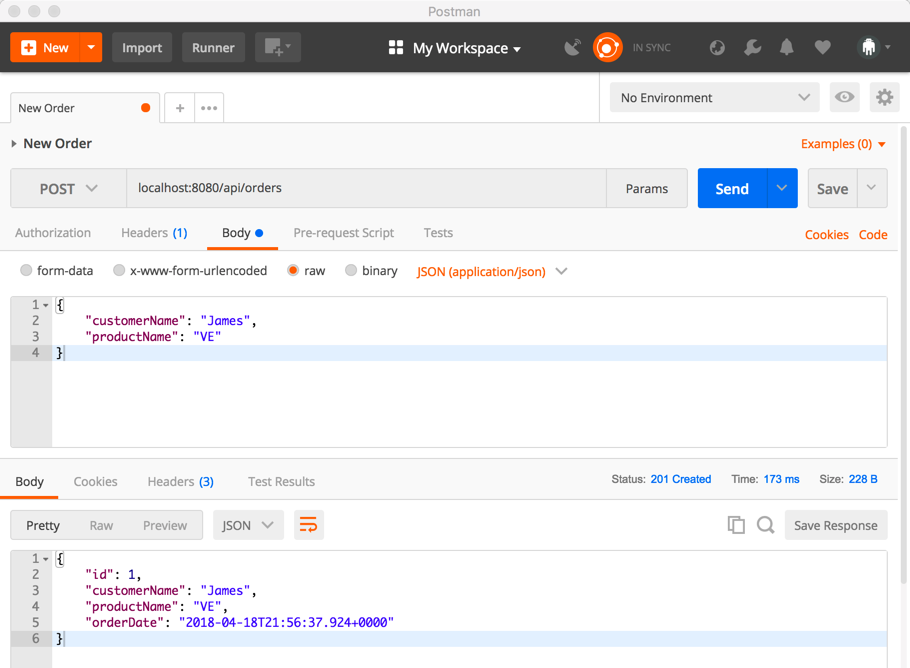
Task: Switch to the Authorization tab
Action: click(x=53, y=233)
